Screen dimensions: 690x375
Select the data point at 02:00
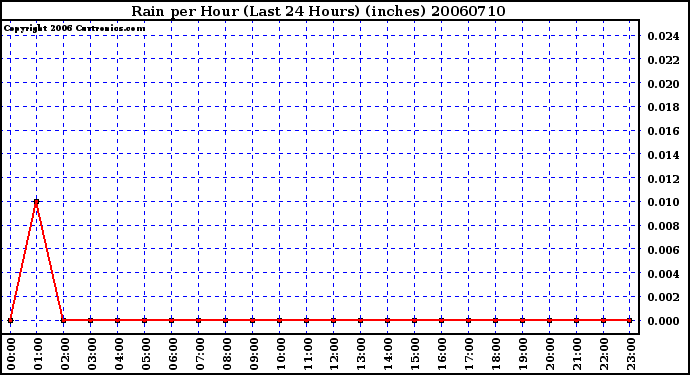coord(64,320)
